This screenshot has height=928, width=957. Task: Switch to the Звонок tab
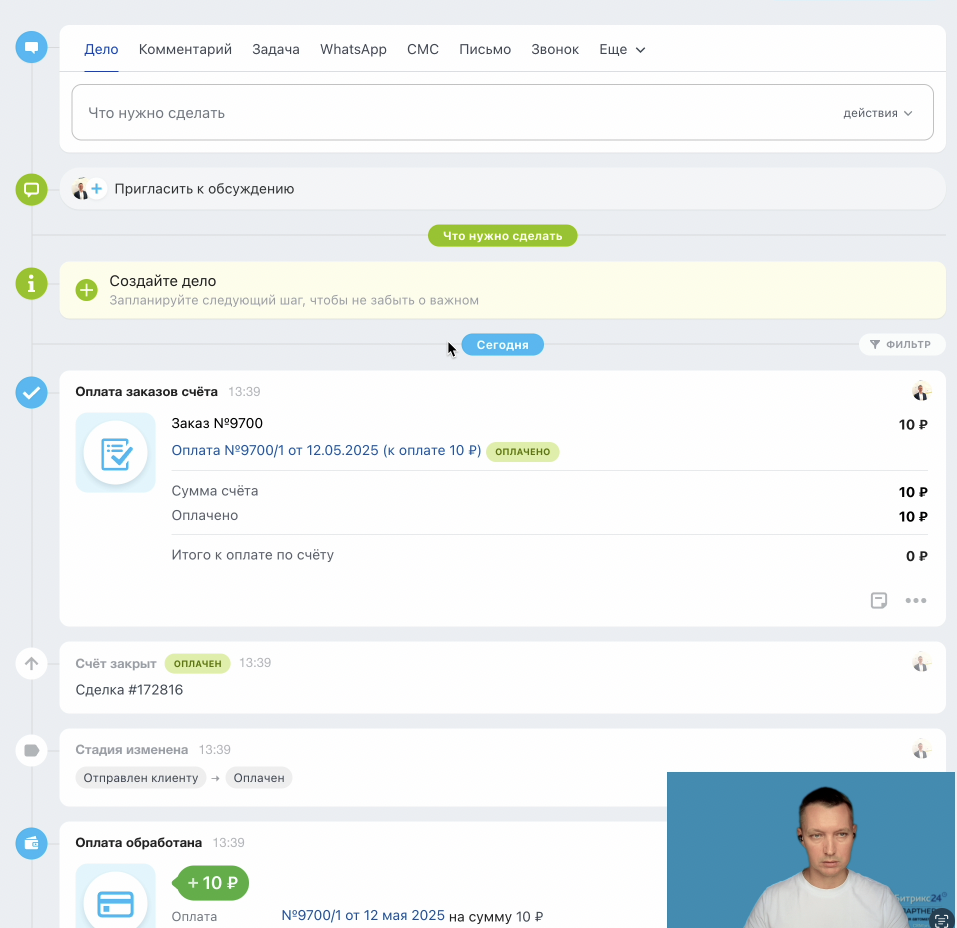tap(555, 49)
